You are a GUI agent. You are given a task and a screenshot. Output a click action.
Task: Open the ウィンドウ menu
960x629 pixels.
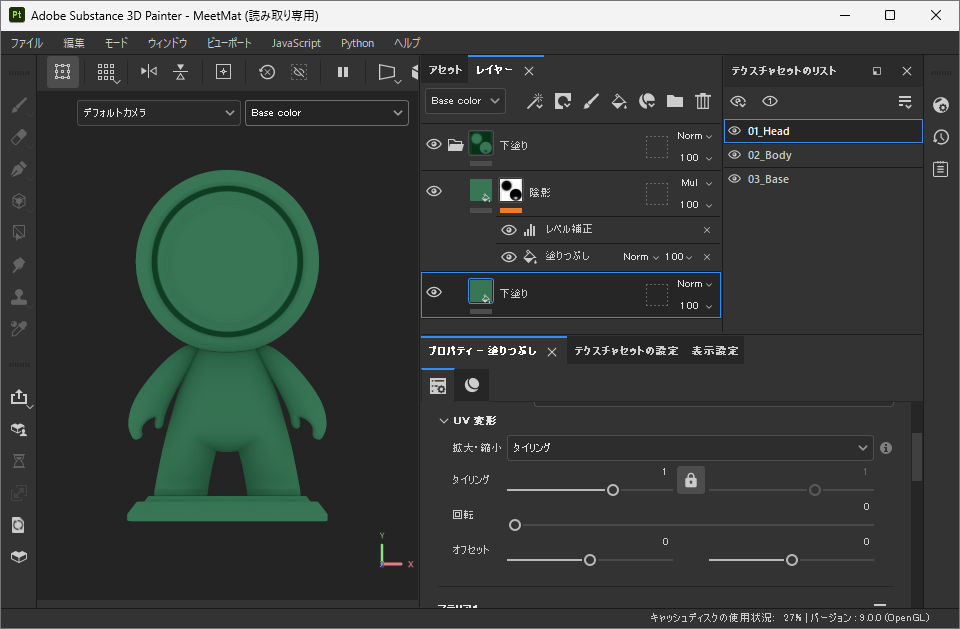[167, 43]
